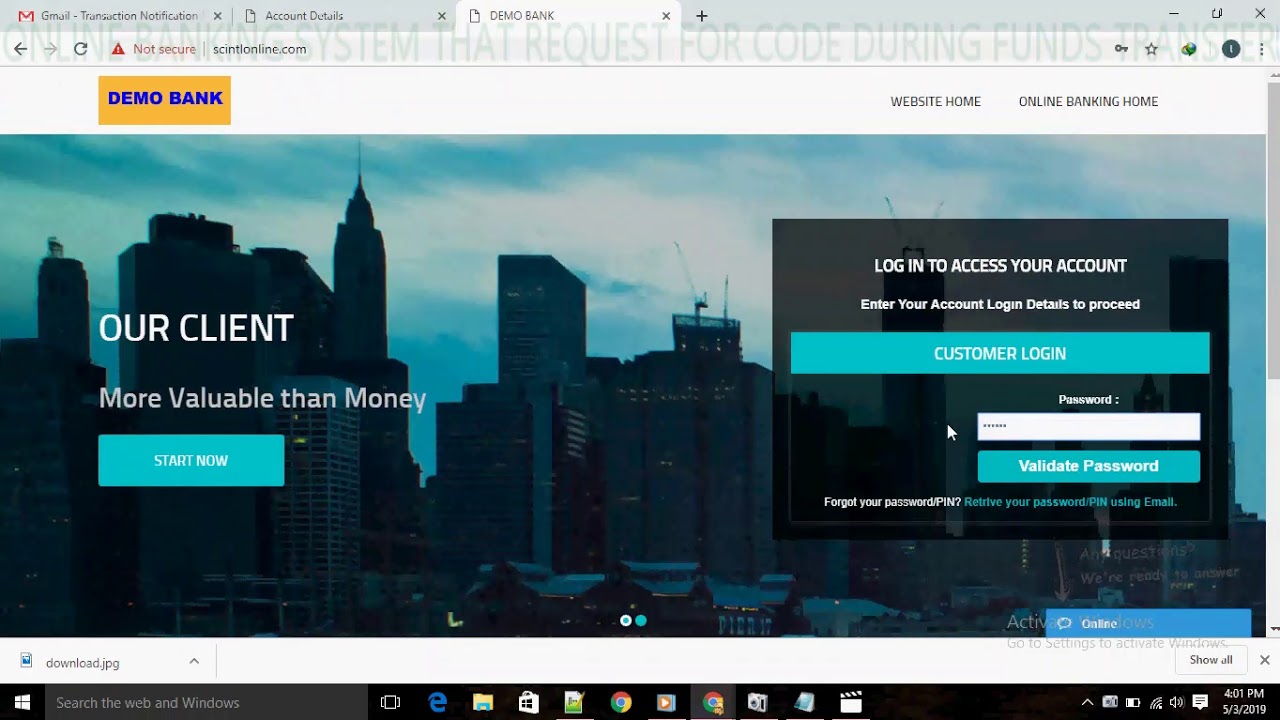Expand the download.jpg options chevron

pyautogui.click(x=194, y=661)
